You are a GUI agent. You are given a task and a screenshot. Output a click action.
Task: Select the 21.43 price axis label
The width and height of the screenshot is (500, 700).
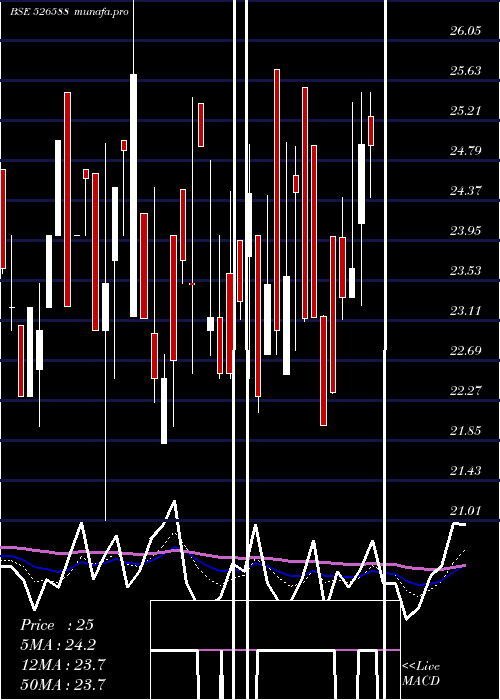(x=466, y=471)
